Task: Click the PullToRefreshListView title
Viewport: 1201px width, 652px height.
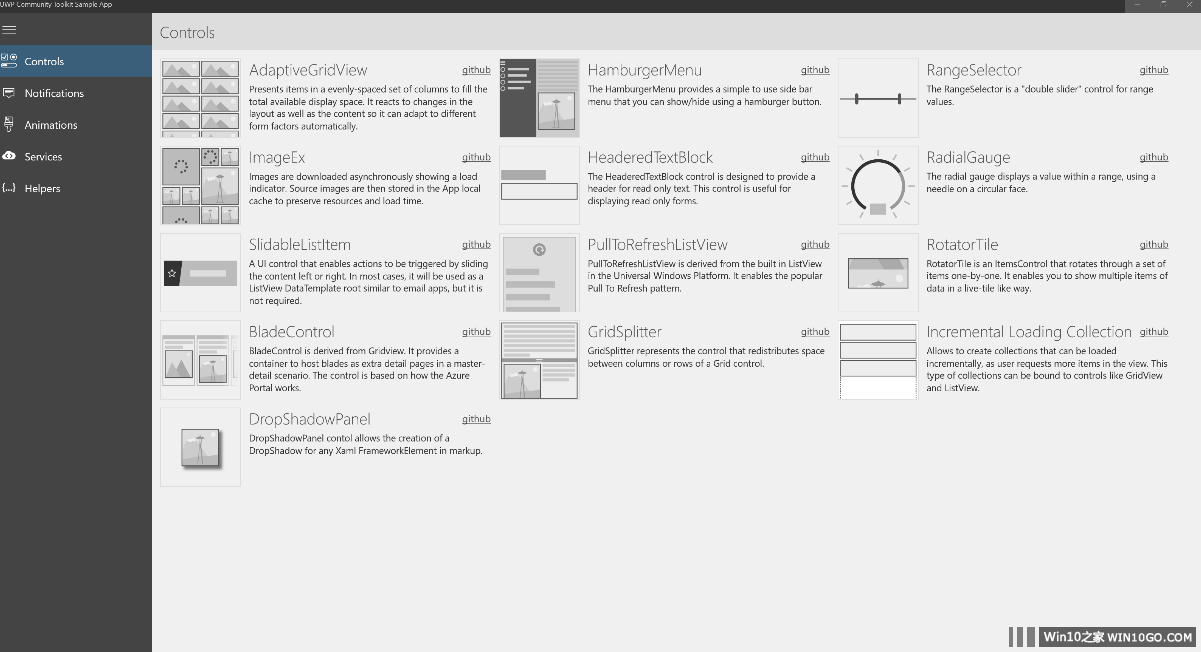Action: [658, 244]
